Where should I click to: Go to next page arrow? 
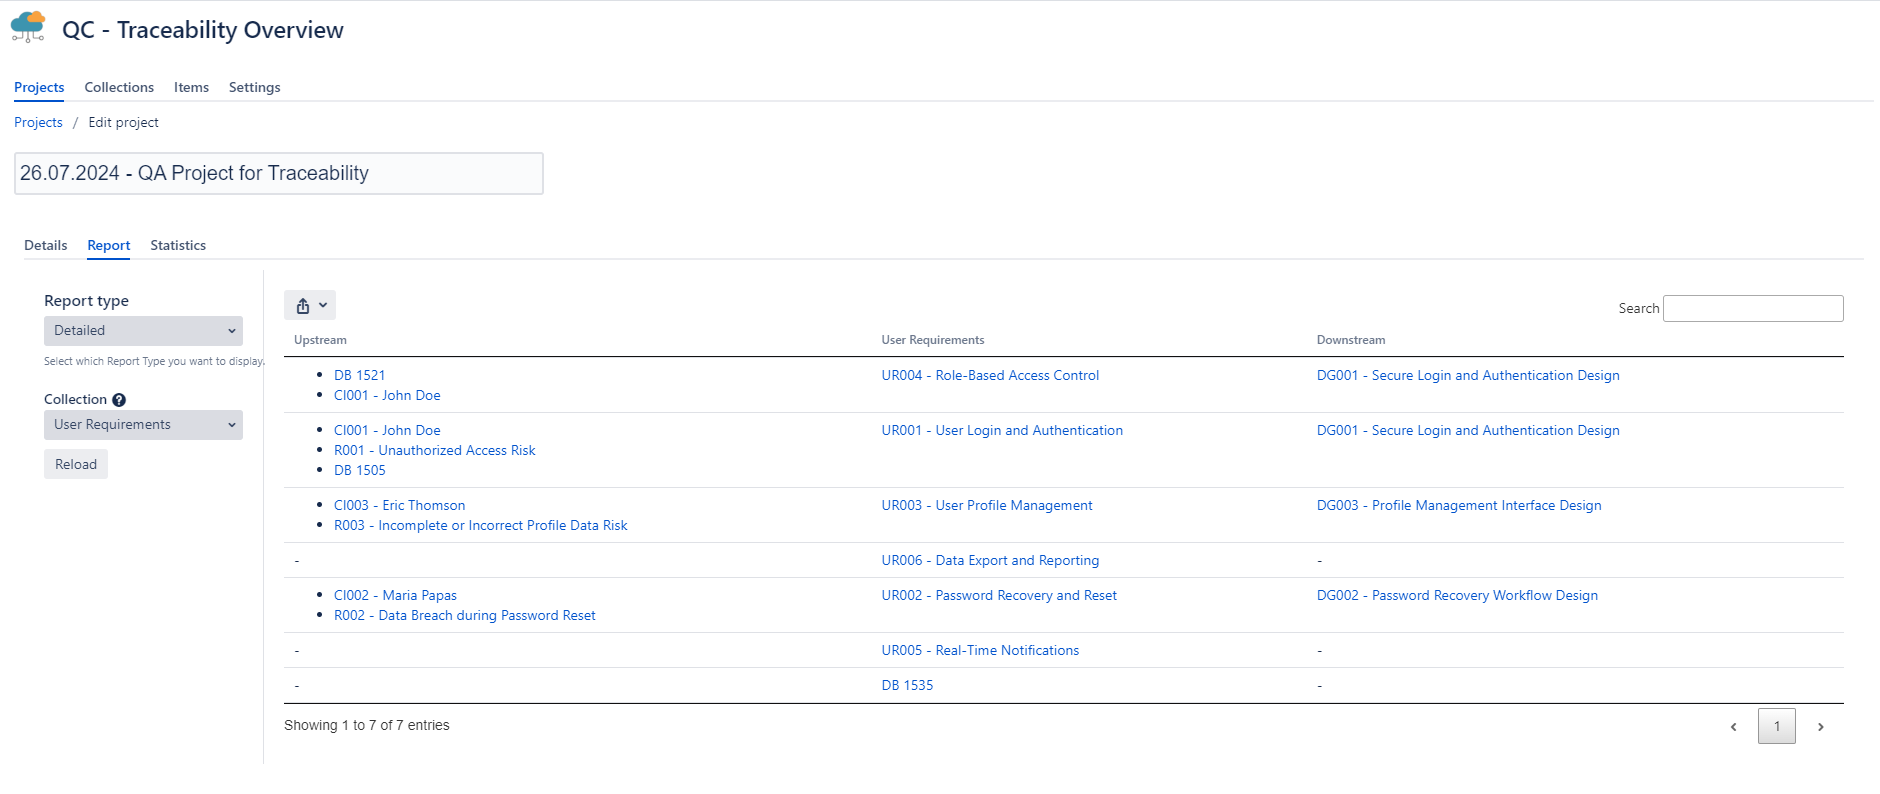(1820, 727)
